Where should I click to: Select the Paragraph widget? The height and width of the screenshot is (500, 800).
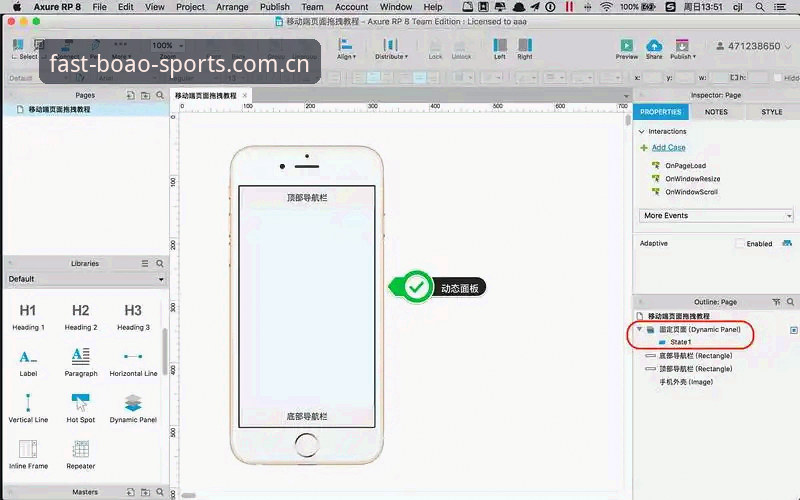point(81,363)
